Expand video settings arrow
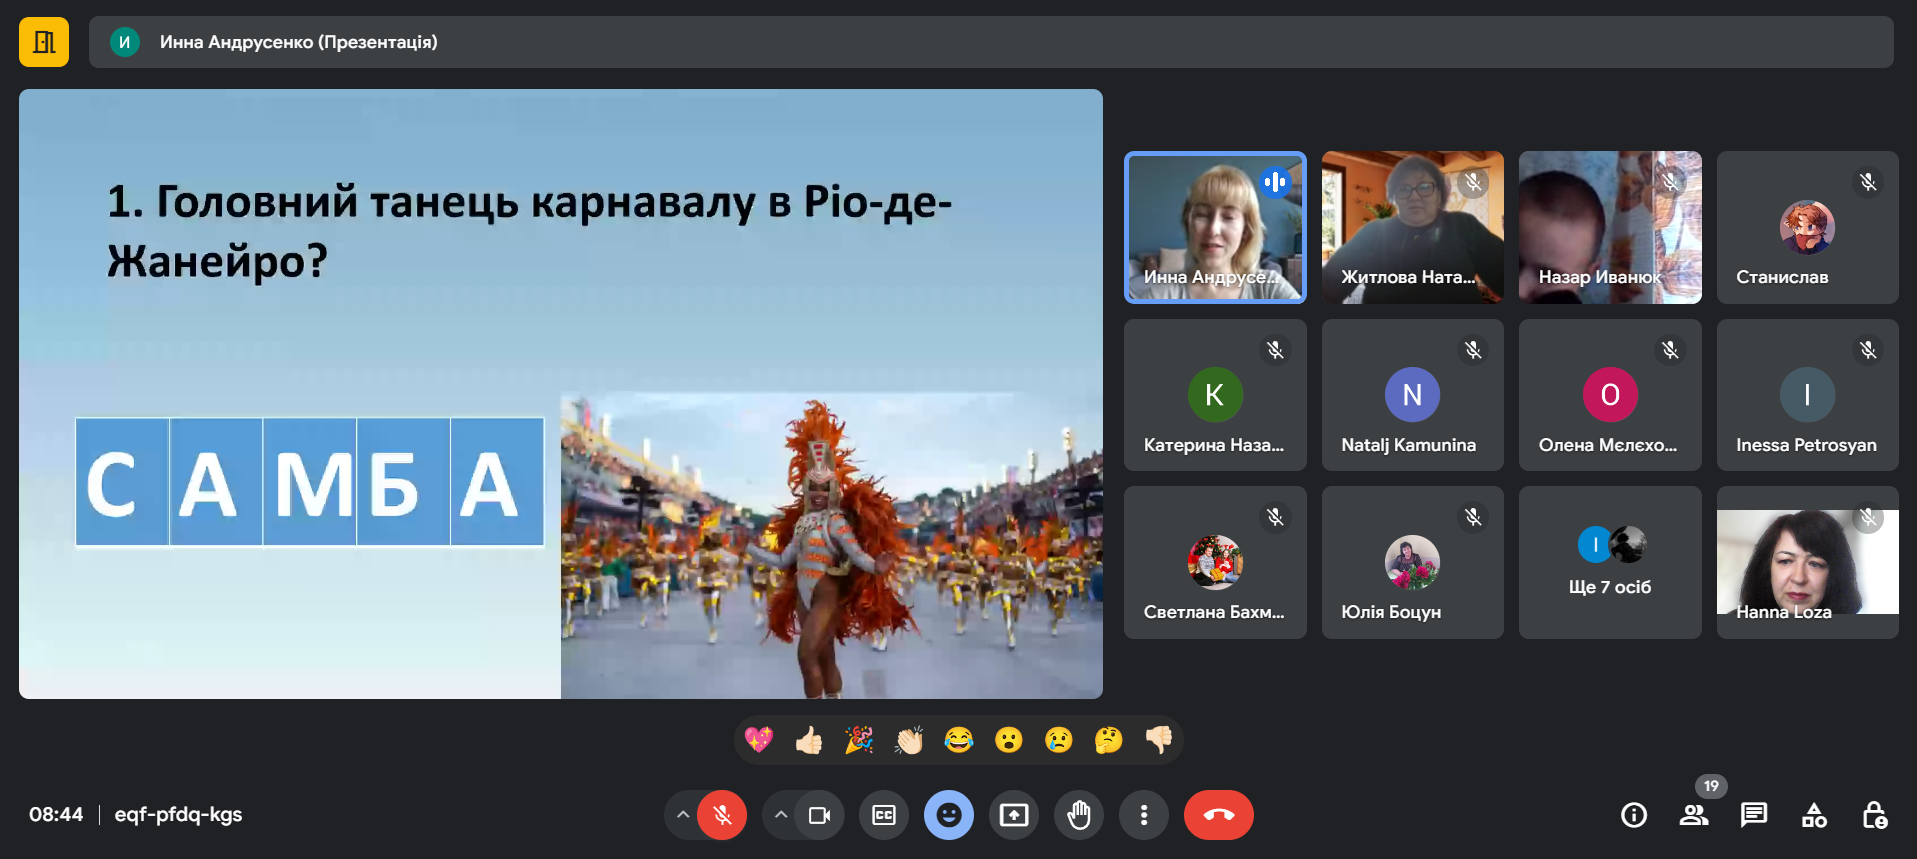 (781, 815)
